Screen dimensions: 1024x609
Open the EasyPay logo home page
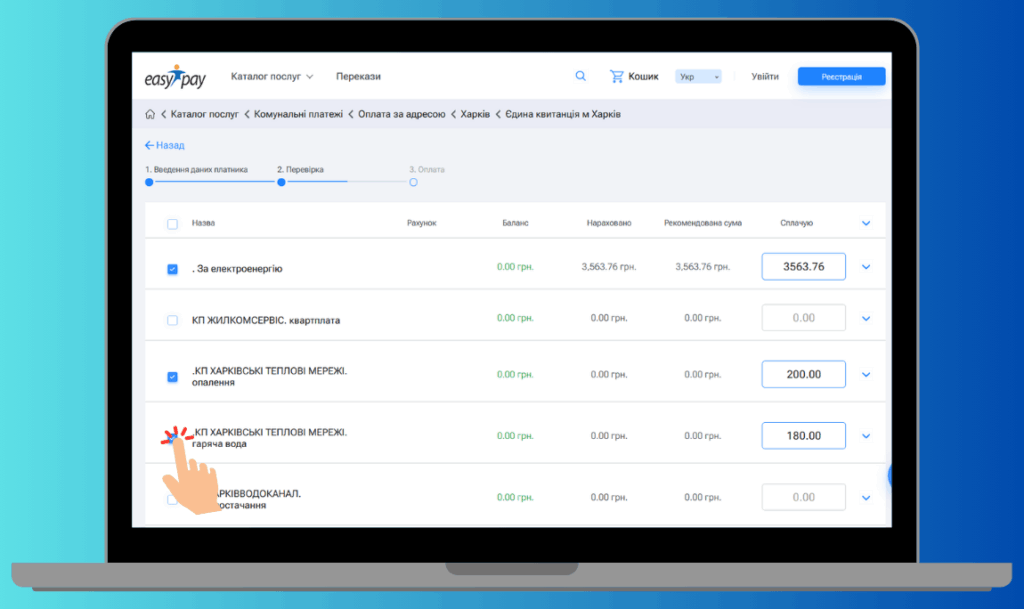(x=175, y=77)
